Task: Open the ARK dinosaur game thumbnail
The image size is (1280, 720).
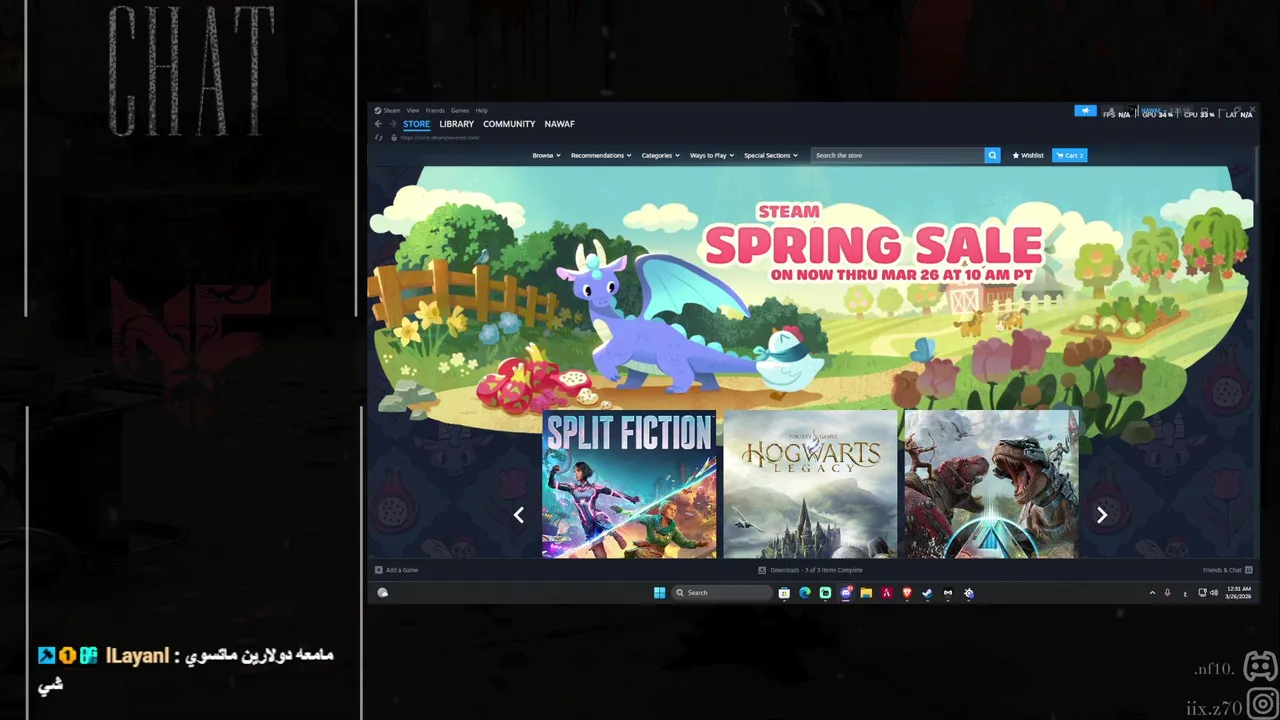Action: (991, 484)
